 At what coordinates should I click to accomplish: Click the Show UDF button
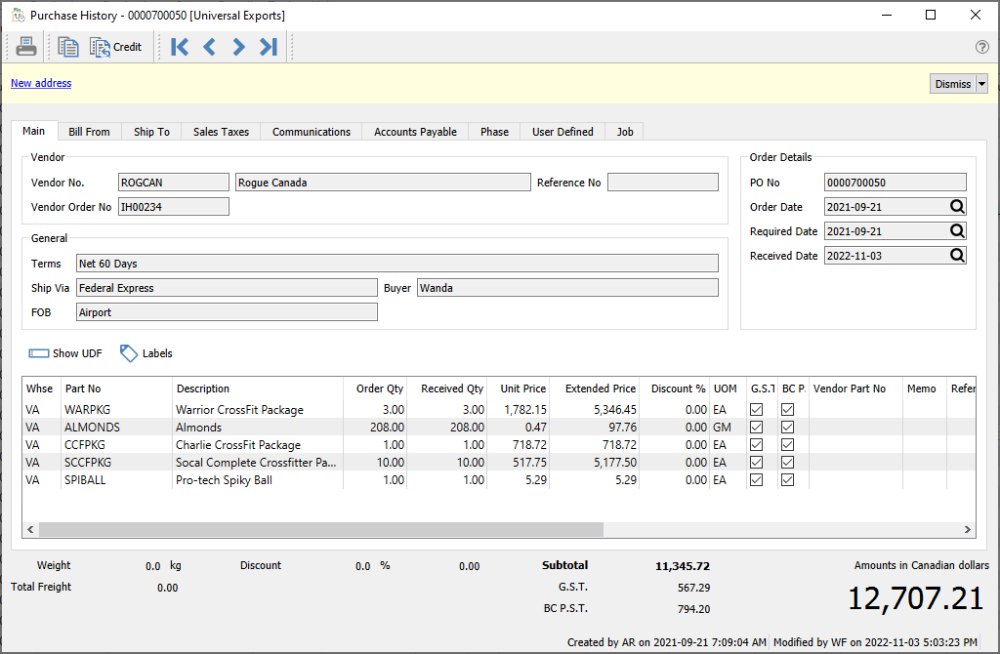tap(66, 353)
